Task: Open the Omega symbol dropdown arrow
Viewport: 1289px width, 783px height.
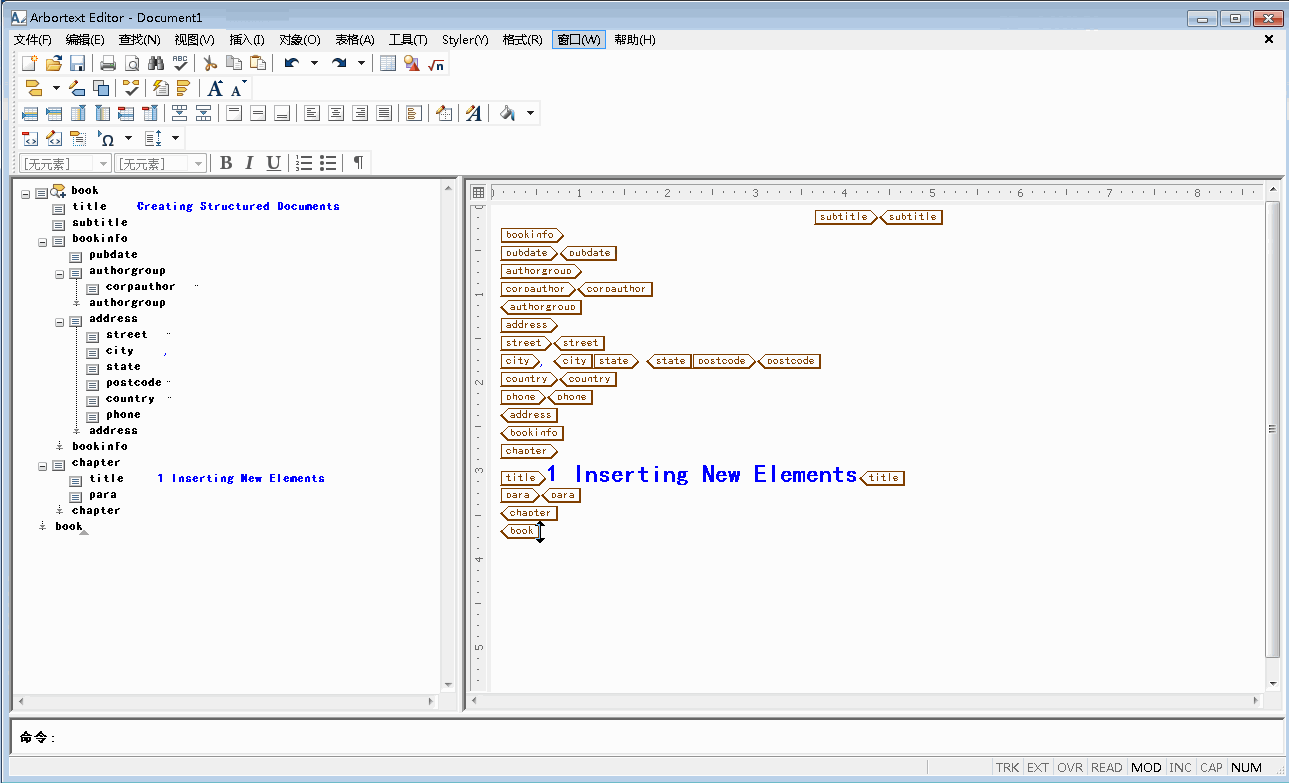Action: 129,138
